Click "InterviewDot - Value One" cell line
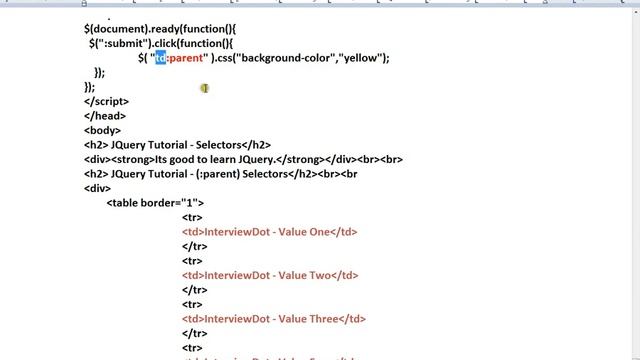The image size is (640, 360). coord(270,232)
